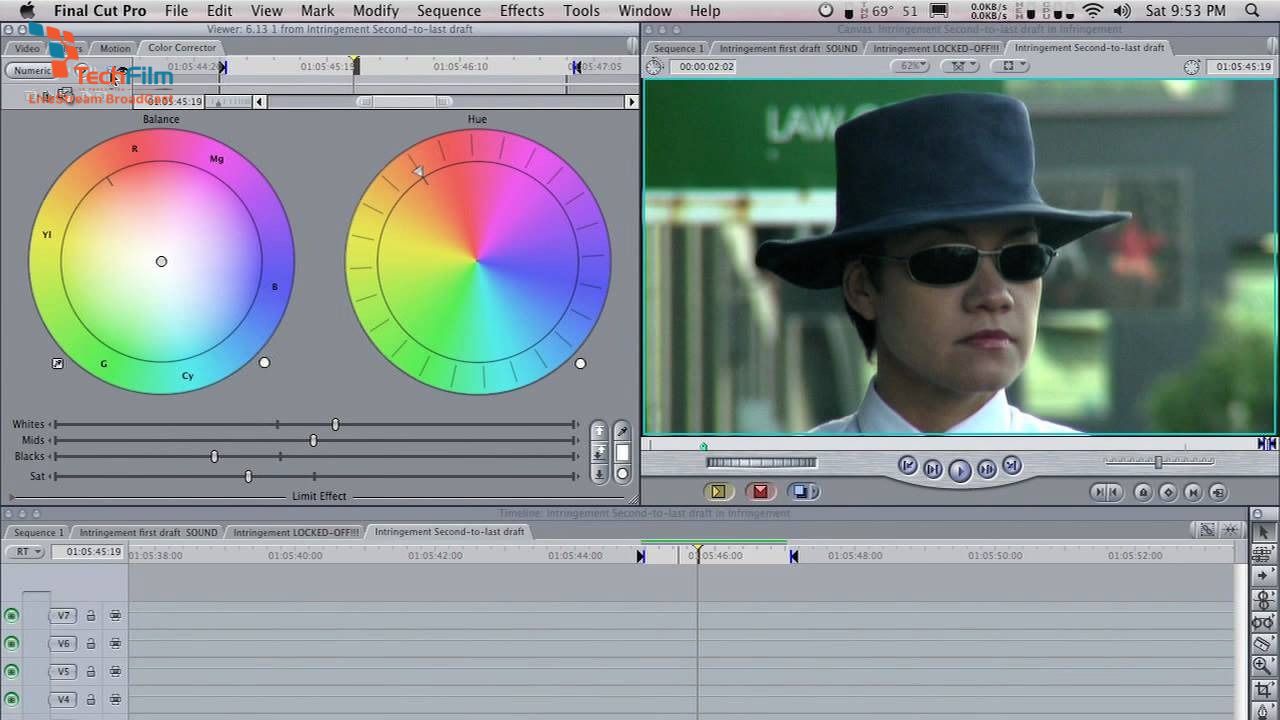Screen dimensions: 1280x720
Task: Click the Whites level slider handle
Action: (x=336, y=425)
